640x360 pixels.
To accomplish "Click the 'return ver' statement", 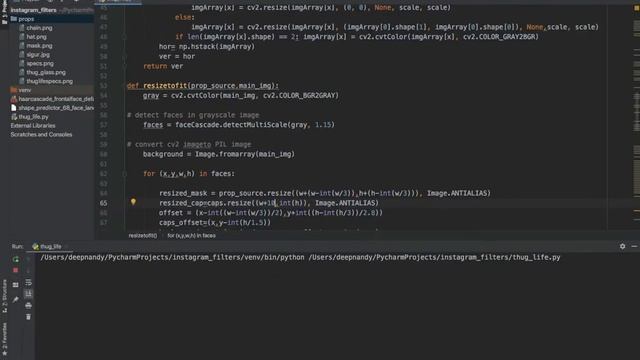I will click(163, 66).
